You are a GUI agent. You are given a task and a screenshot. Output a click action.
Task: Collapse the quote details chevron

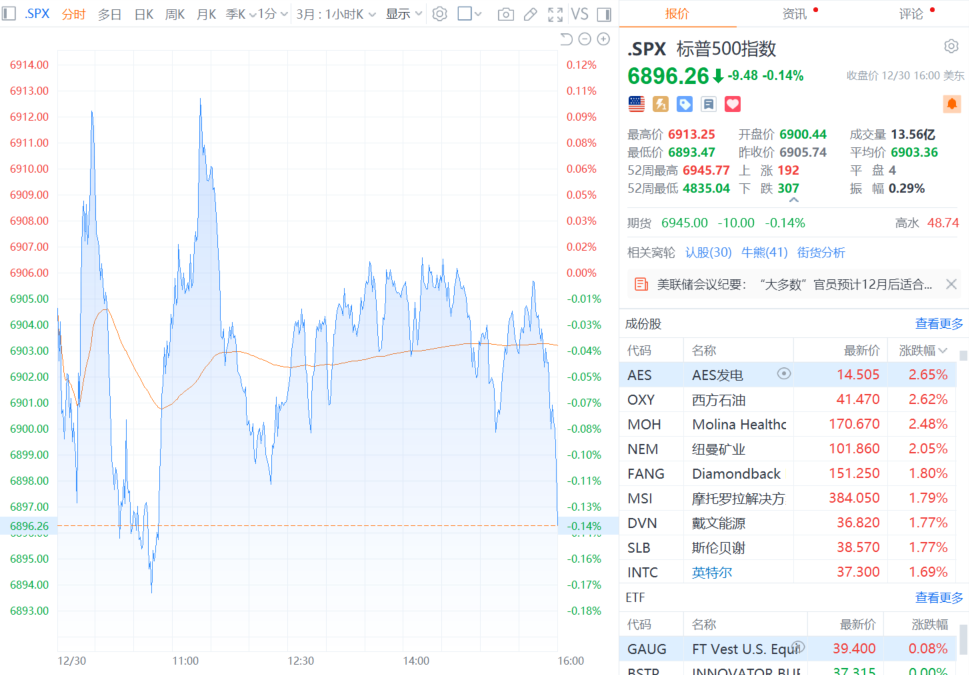[x=794, y=201]
